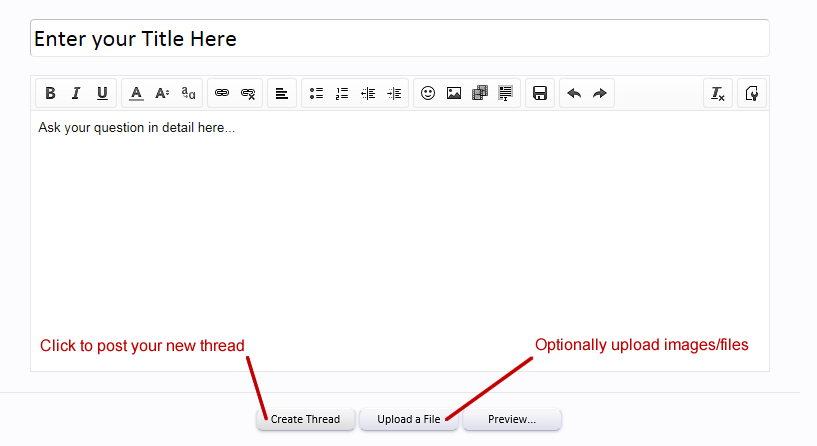Toggle bold formatting
This screenshot has height=446, width=817.
pos(51,93)
